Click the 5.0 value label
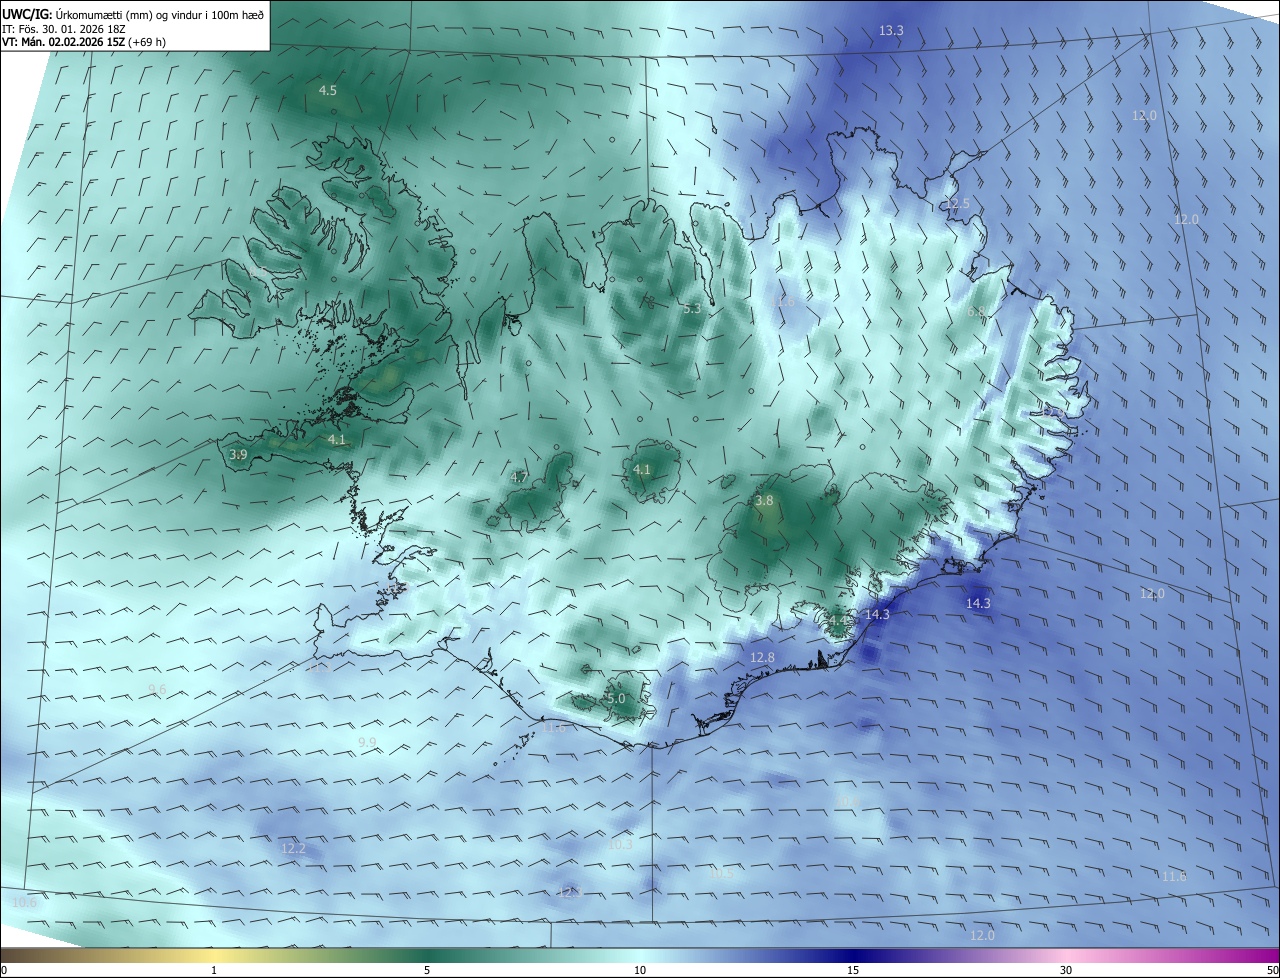This screenshot has height=978, width=1280. click(x=616, y=699)
